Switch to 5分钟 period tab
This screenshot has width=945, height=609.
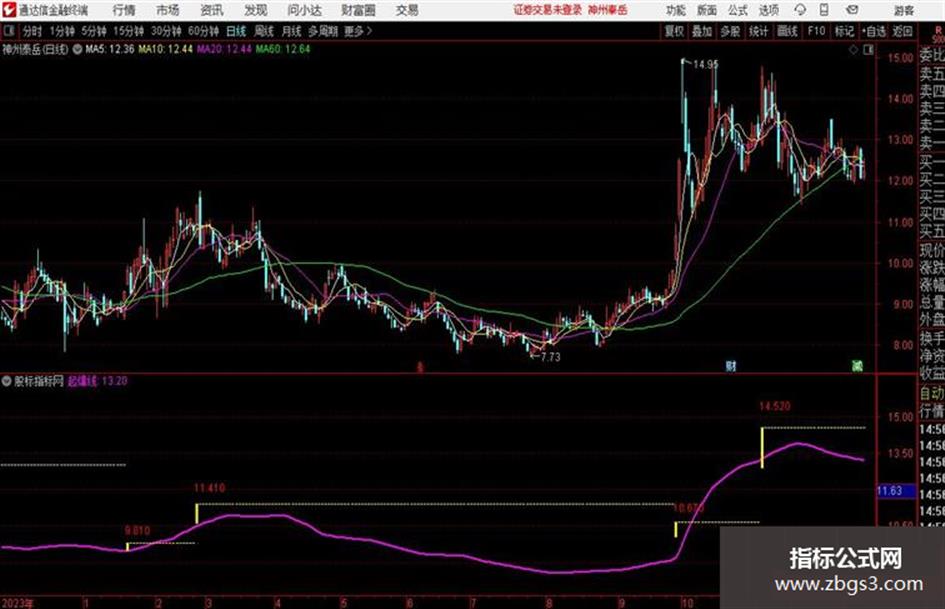coord(93,31)
